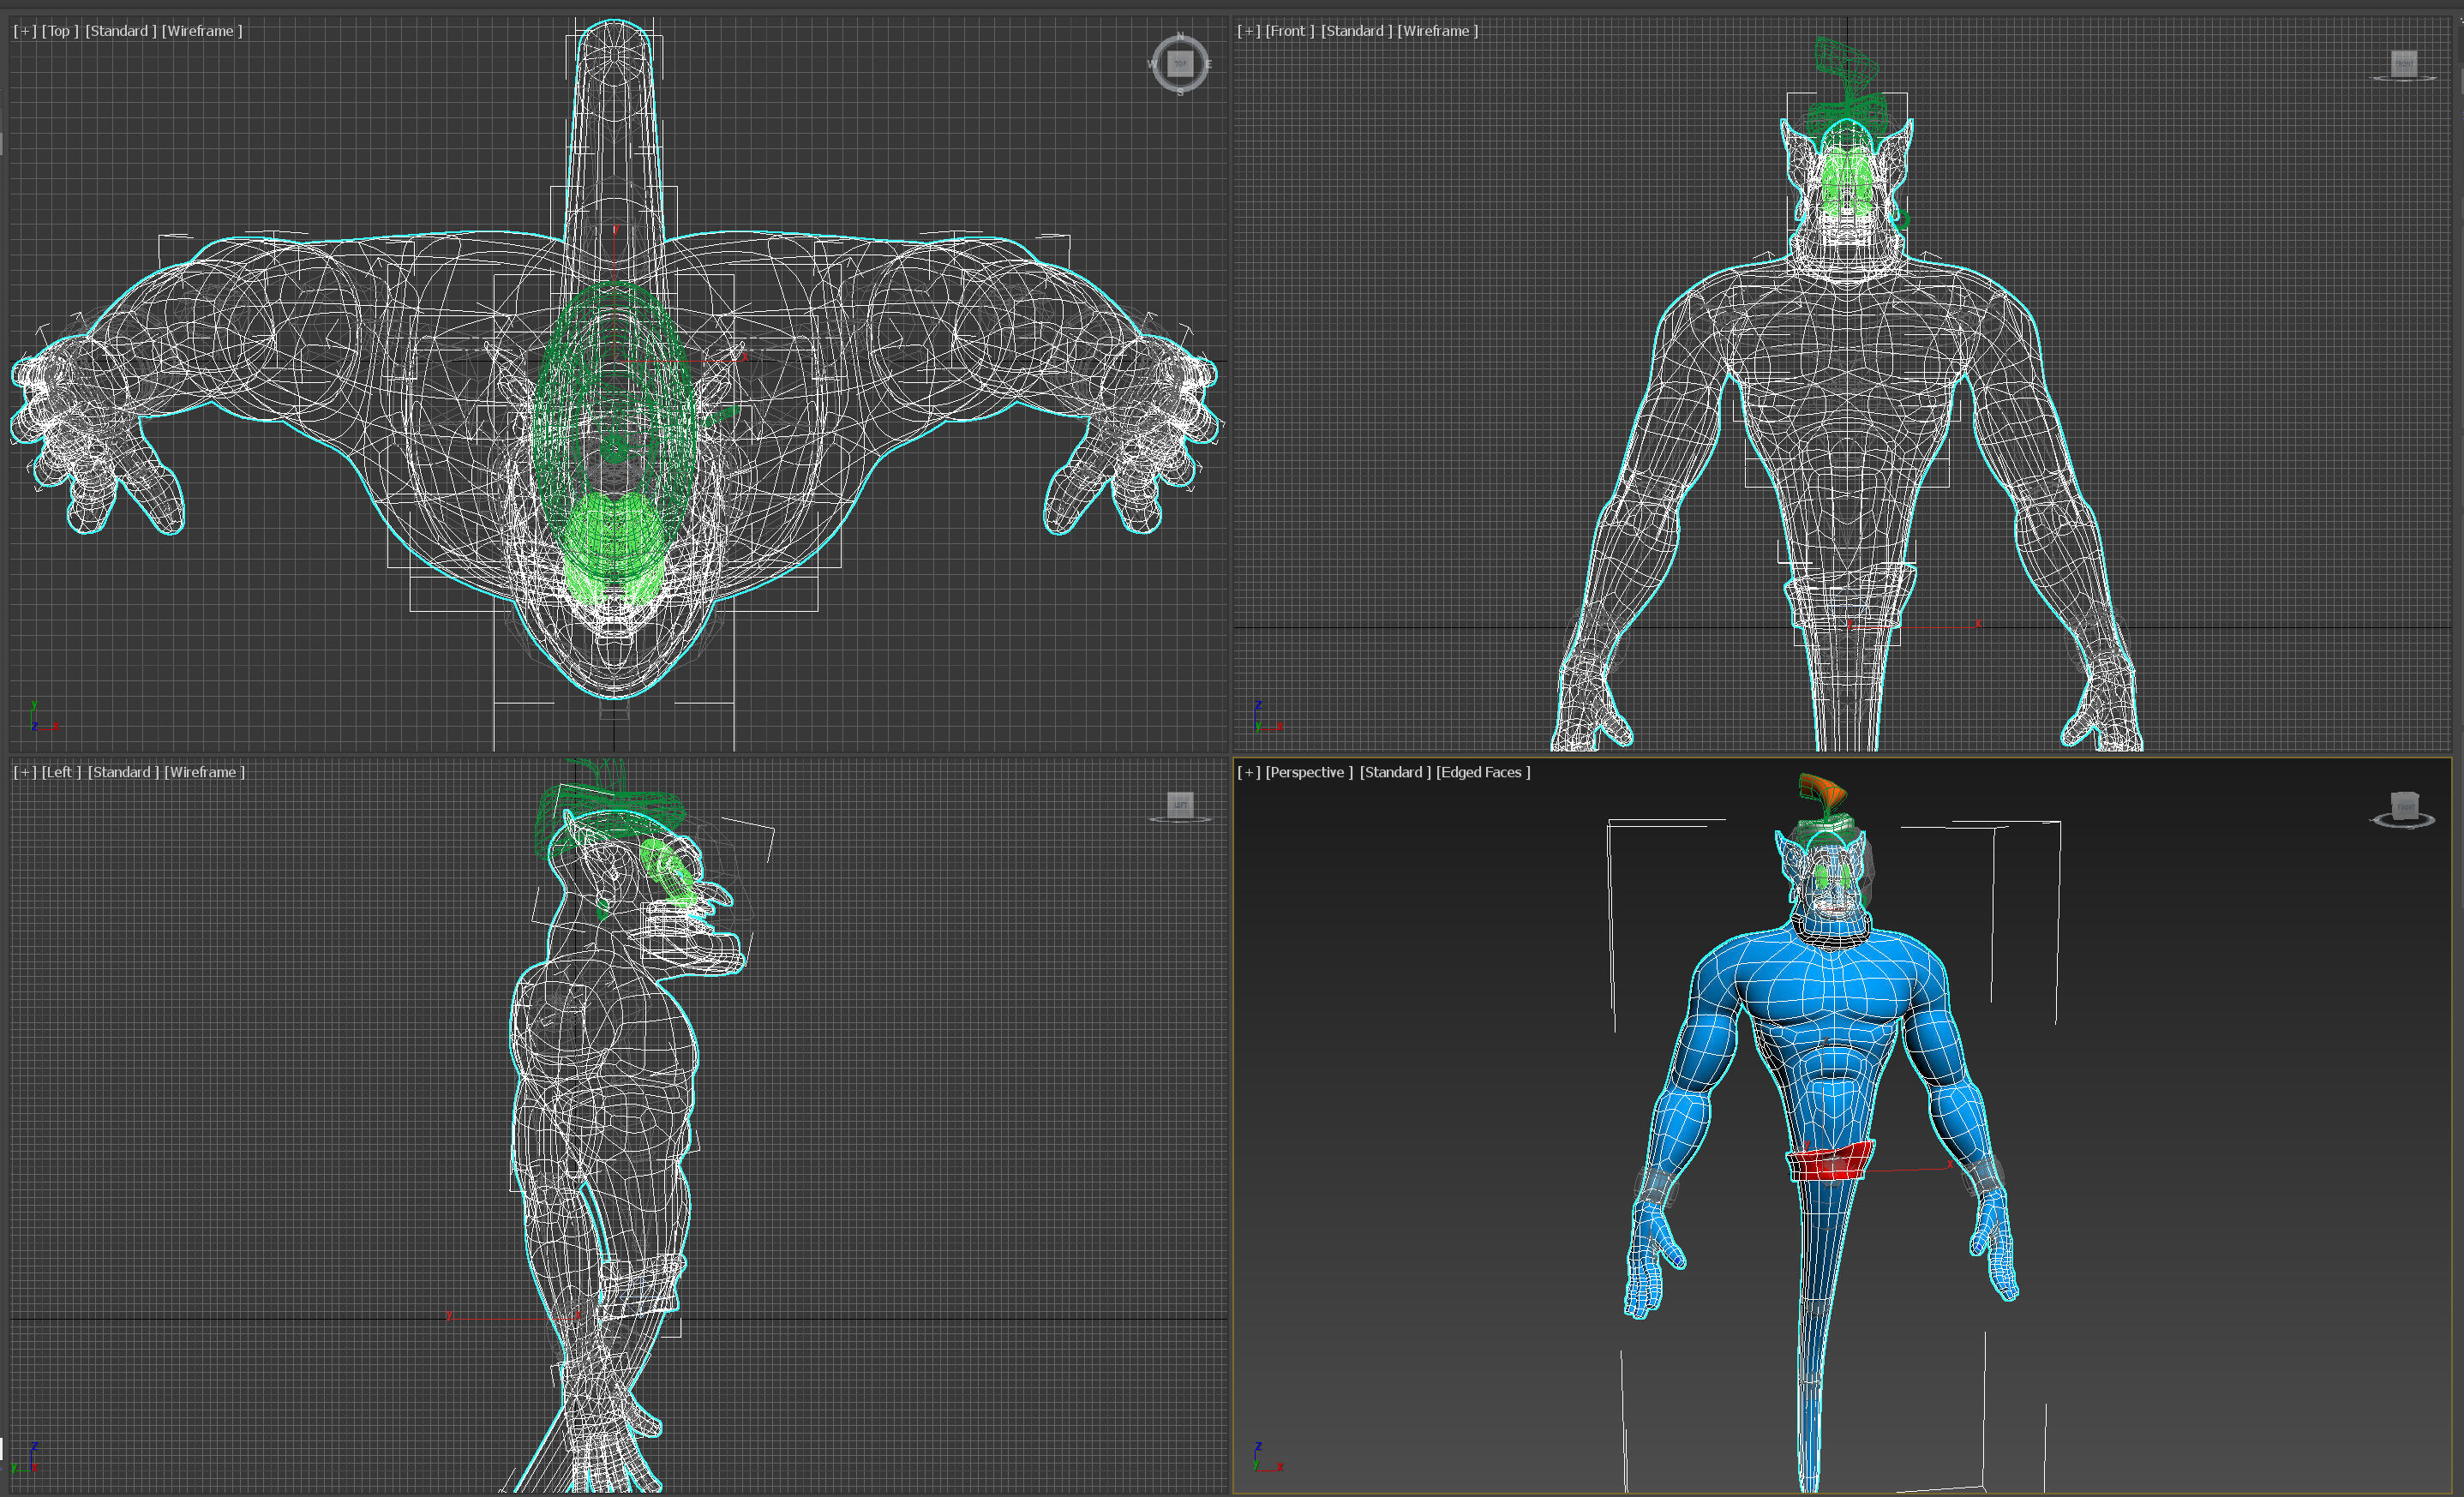Select the red waistband object in Perspective view
The width and height of the screenshot is (2464, 1497).
point(1830,1163)
